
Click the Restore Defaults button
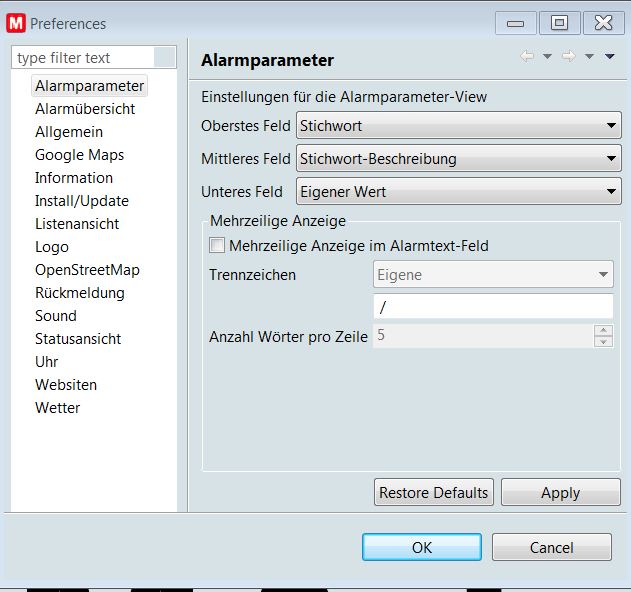click(x=434, y=492)
